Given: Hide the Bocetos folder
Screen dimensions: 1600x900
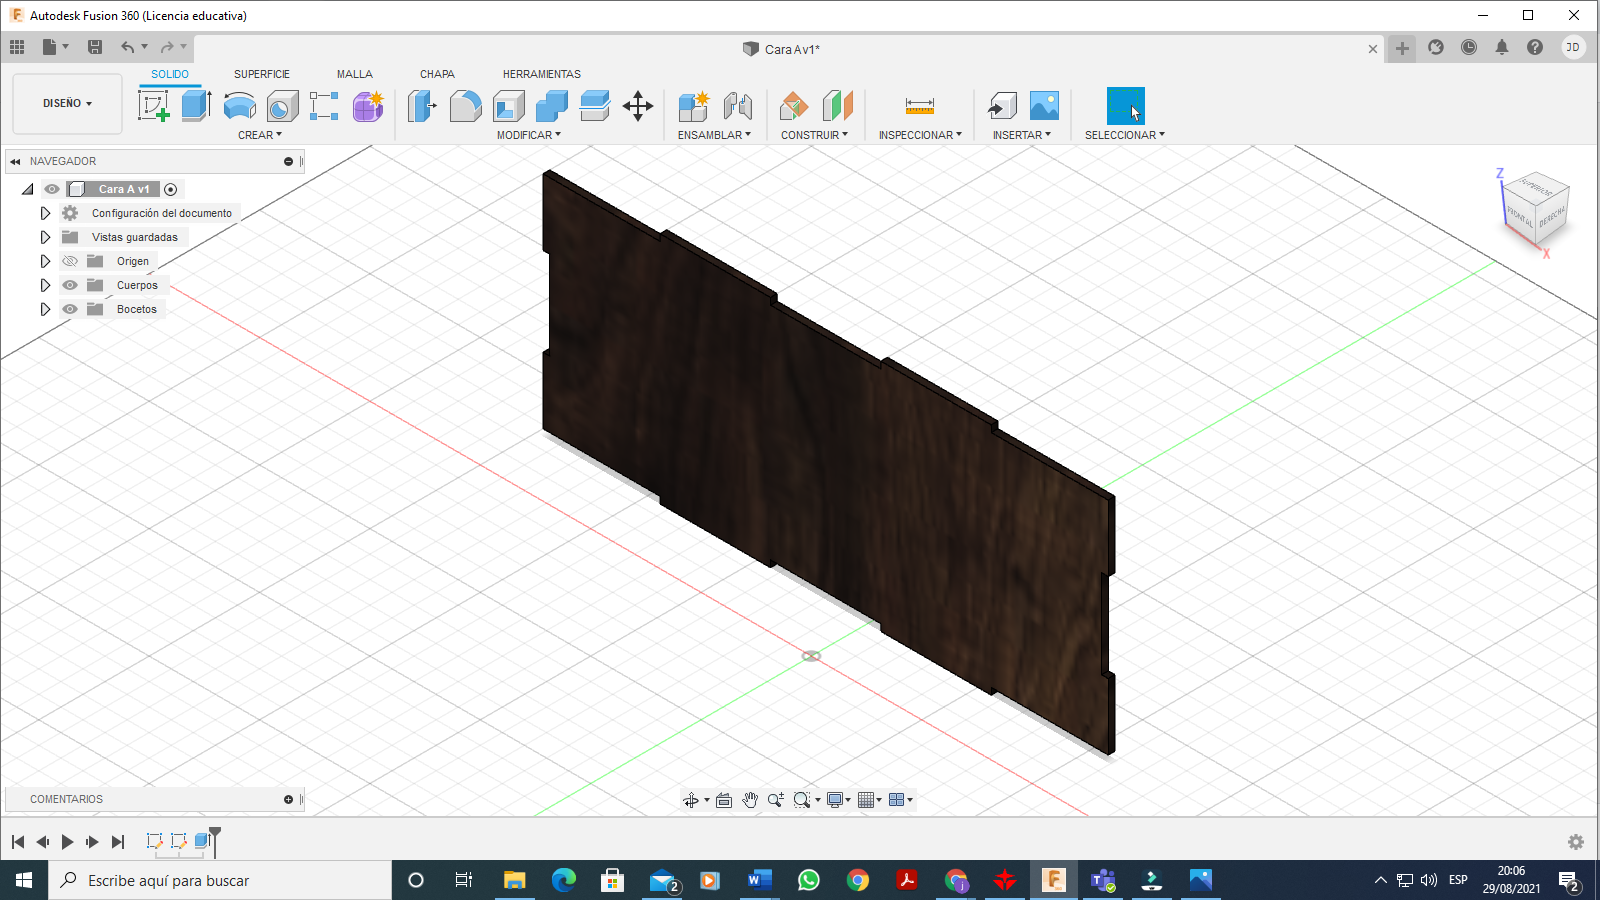Looking at the screenshot, I should tap(70, 309).
